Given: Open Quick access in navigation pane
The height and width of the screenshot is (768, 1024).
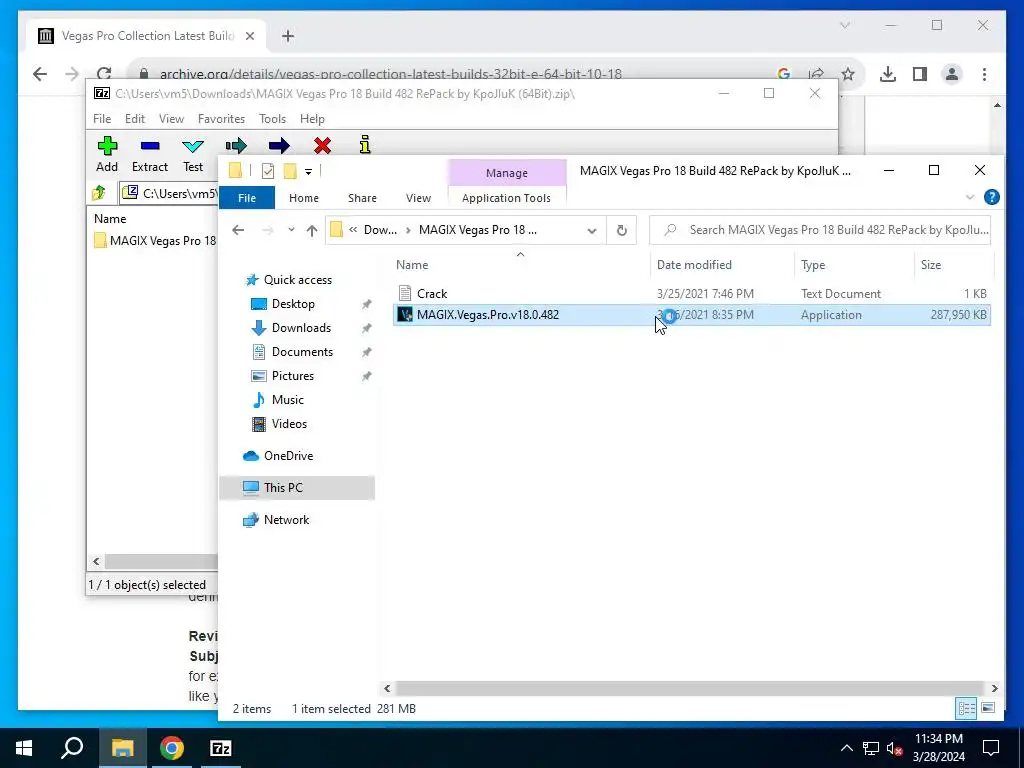Looking at the screenshot, I should point(298,280).
